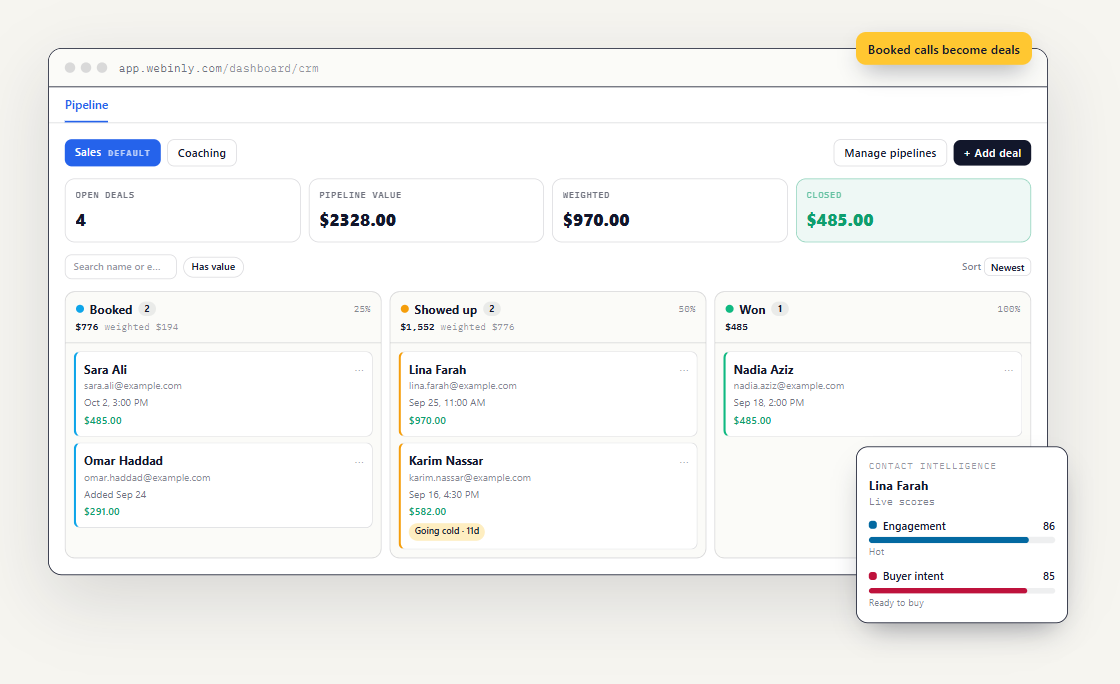Click the Showed up column count badge

[491, 309]
